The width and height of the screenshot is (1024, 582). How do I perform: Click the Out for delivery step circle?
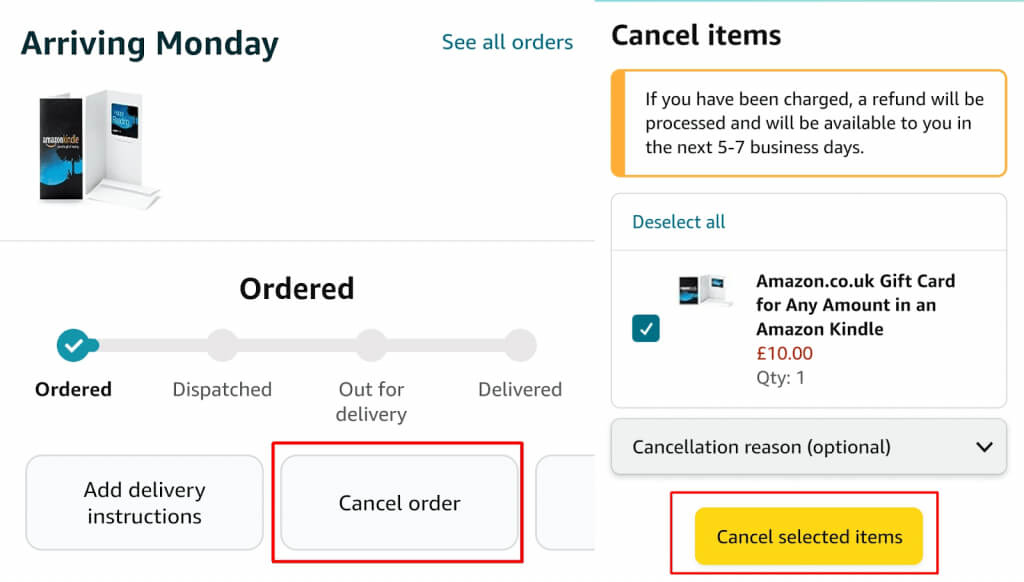coord(371,346)
